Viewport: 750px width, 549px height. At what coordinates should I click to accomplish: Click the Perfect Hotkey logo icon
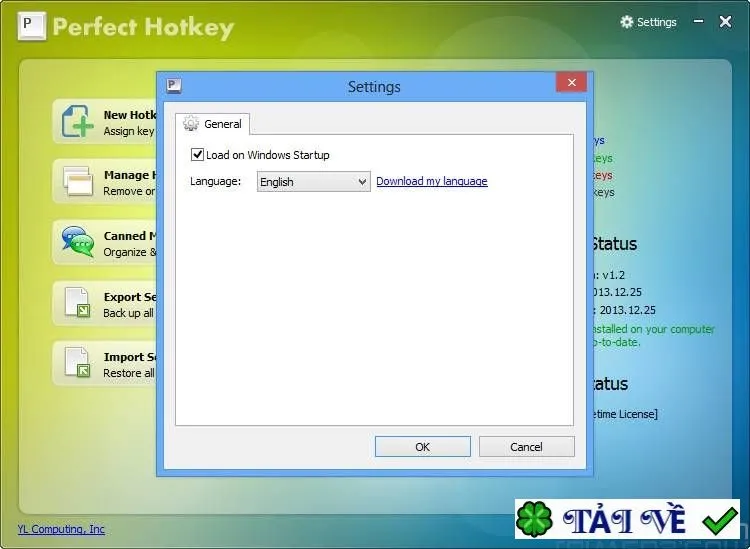tap(32, 26)
